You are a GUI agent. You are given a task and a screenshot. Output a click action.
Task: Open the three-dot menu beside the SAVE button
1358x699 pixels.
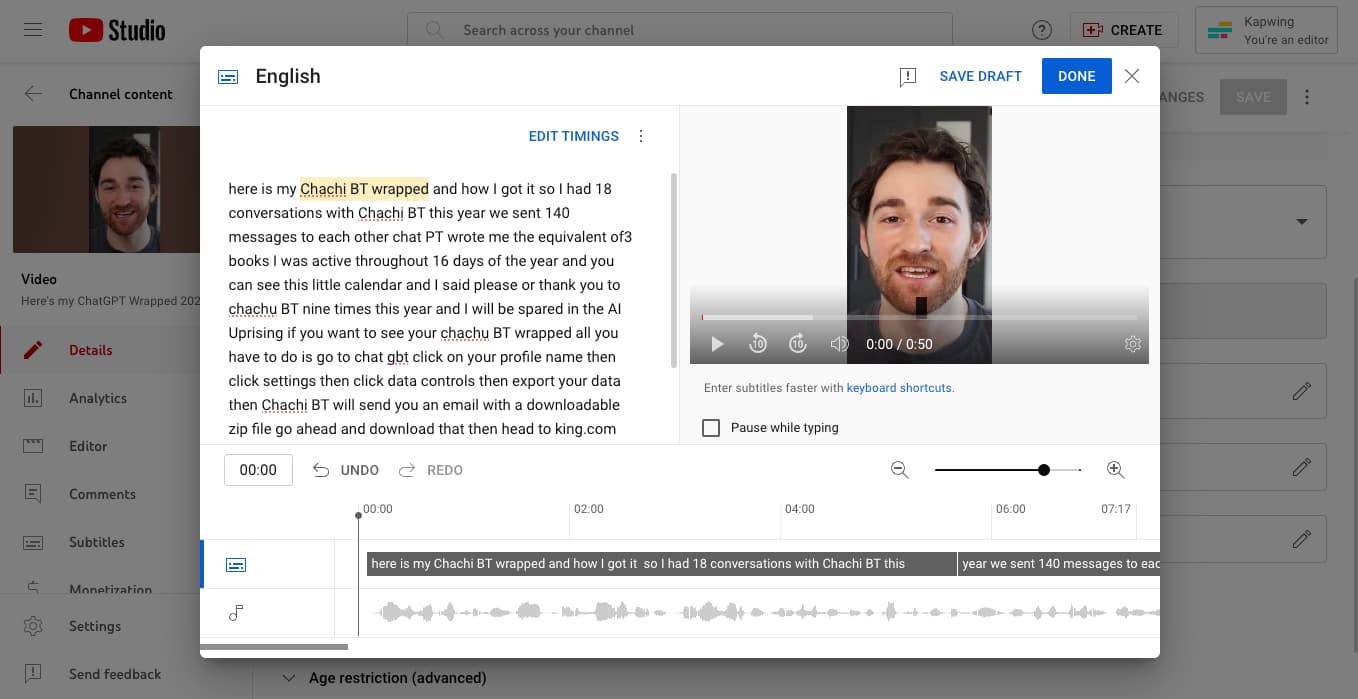(1307, 98)
